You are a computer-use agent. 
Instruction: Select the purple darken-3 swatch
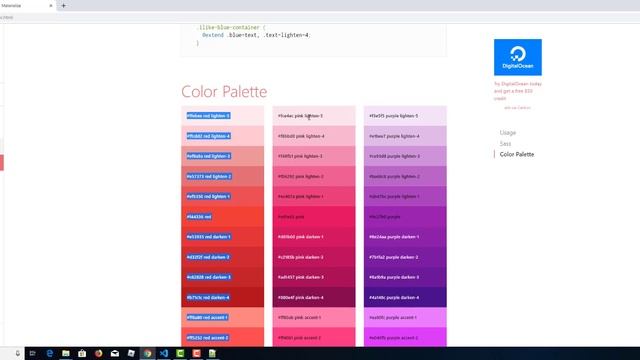tap(405, 277)
